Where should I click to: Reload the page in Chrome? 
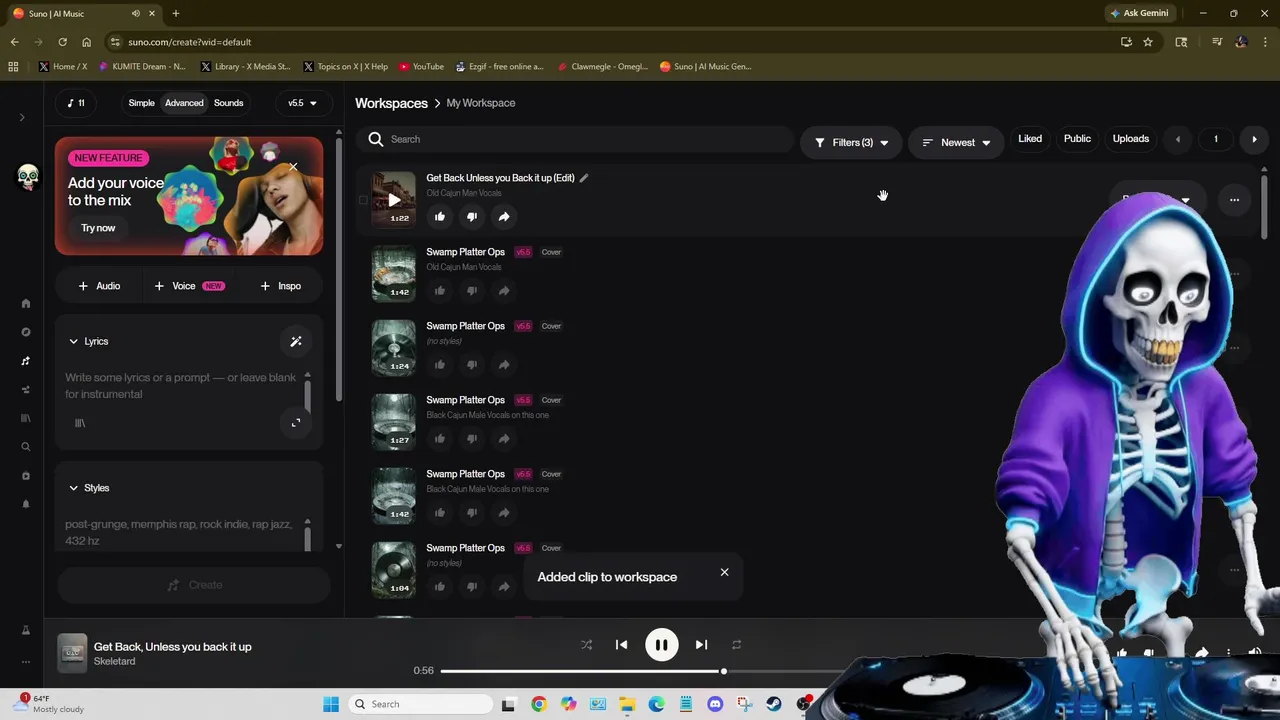point(62,42)
